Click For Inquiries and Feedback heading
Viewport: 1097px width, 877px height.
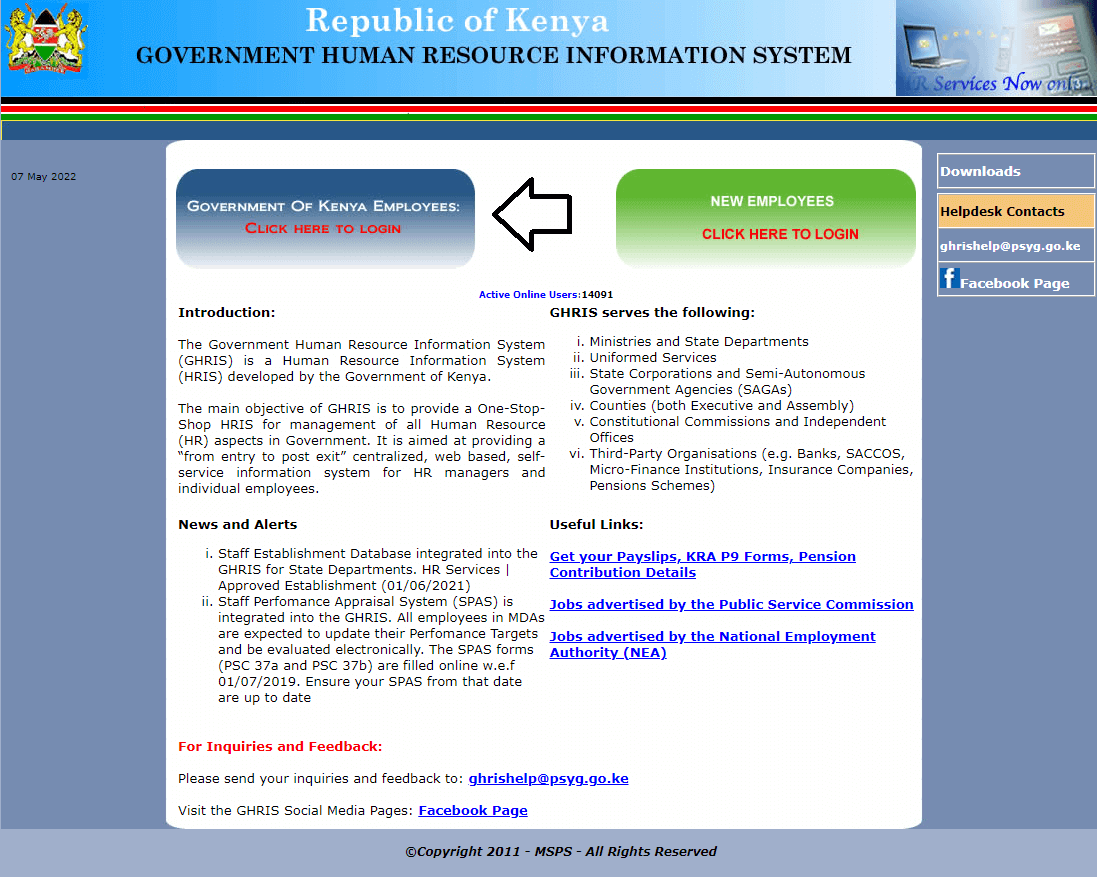[x=280, y=746]
